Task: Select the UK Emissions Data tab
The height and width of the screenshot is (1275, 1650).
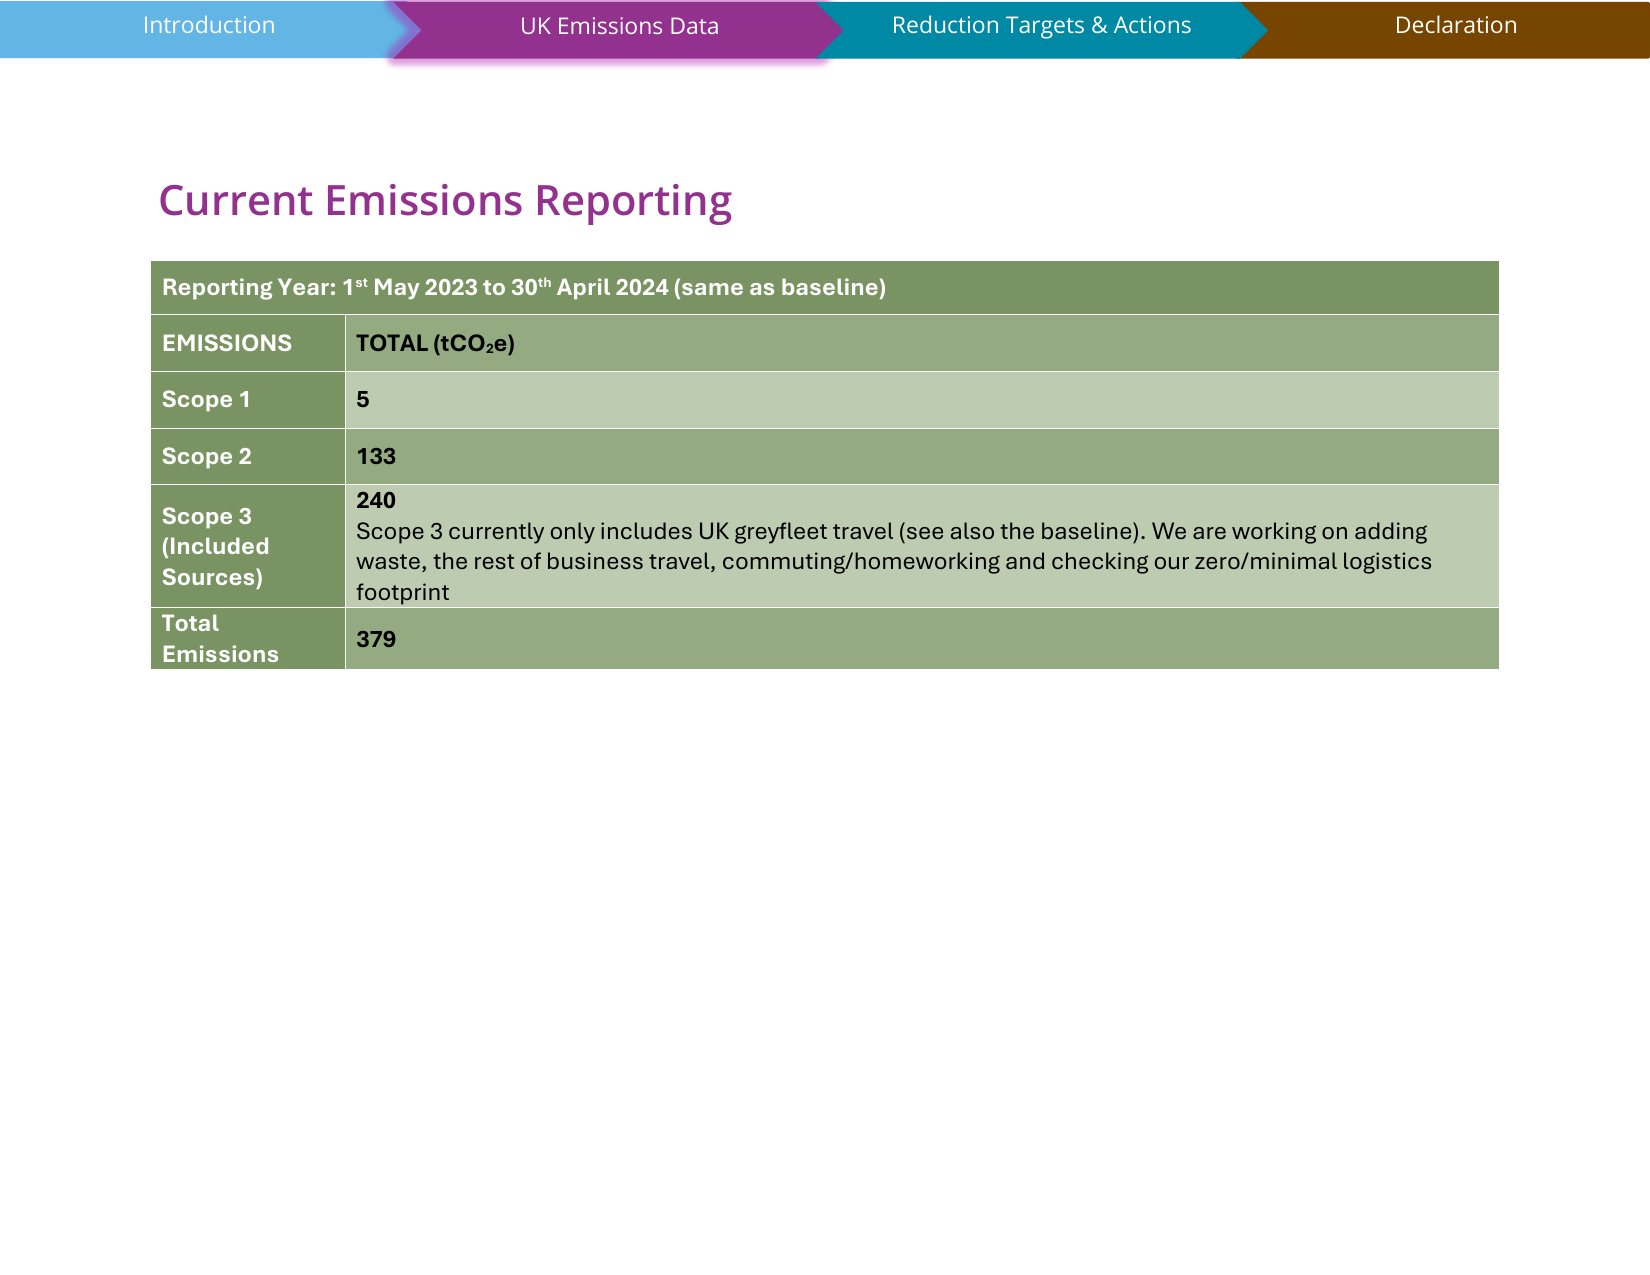Action: pos(619,27)
